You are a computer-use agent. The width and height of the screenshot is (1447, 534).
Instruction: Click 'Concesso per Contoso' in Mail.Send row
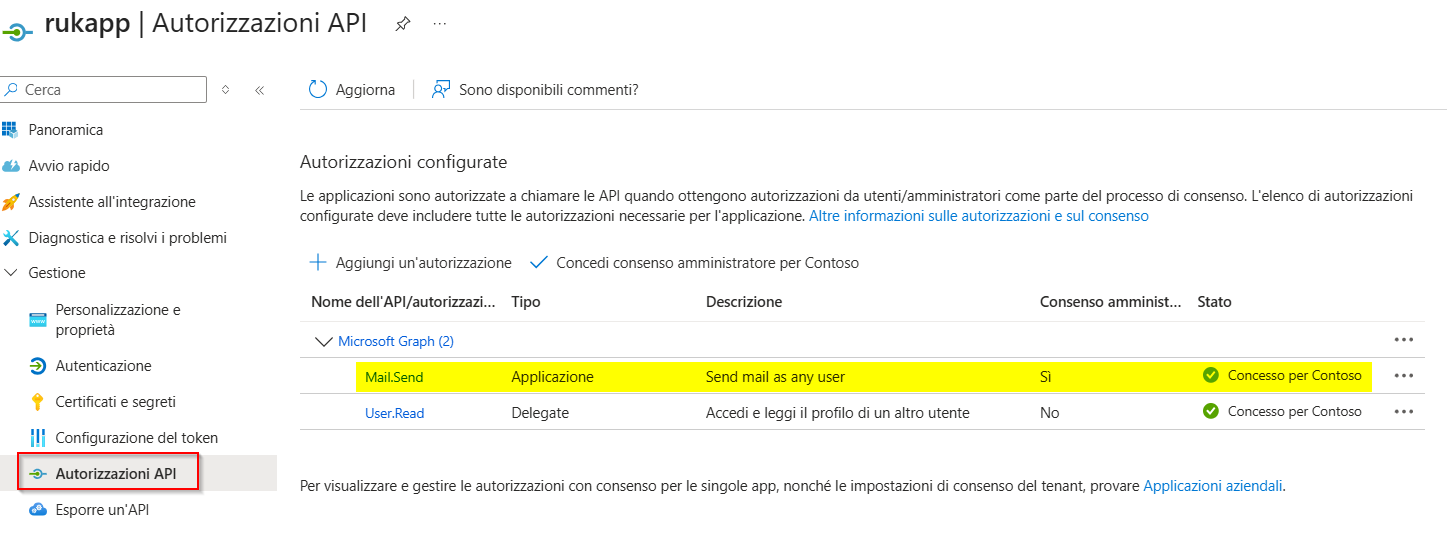click(x=1295, y=376)
